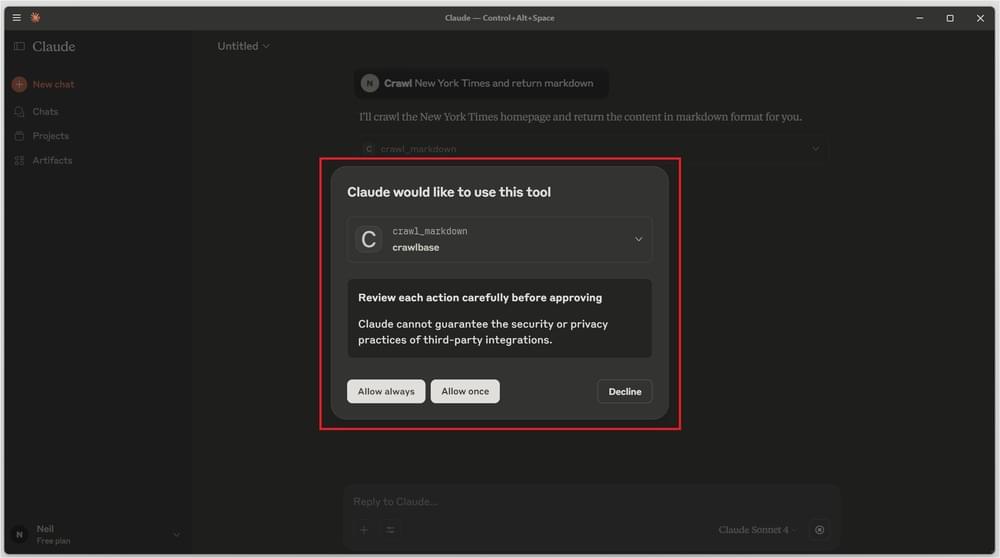Collapse the sidebar using panel icon
The image size is (1000, 558).
click(19, 47)
